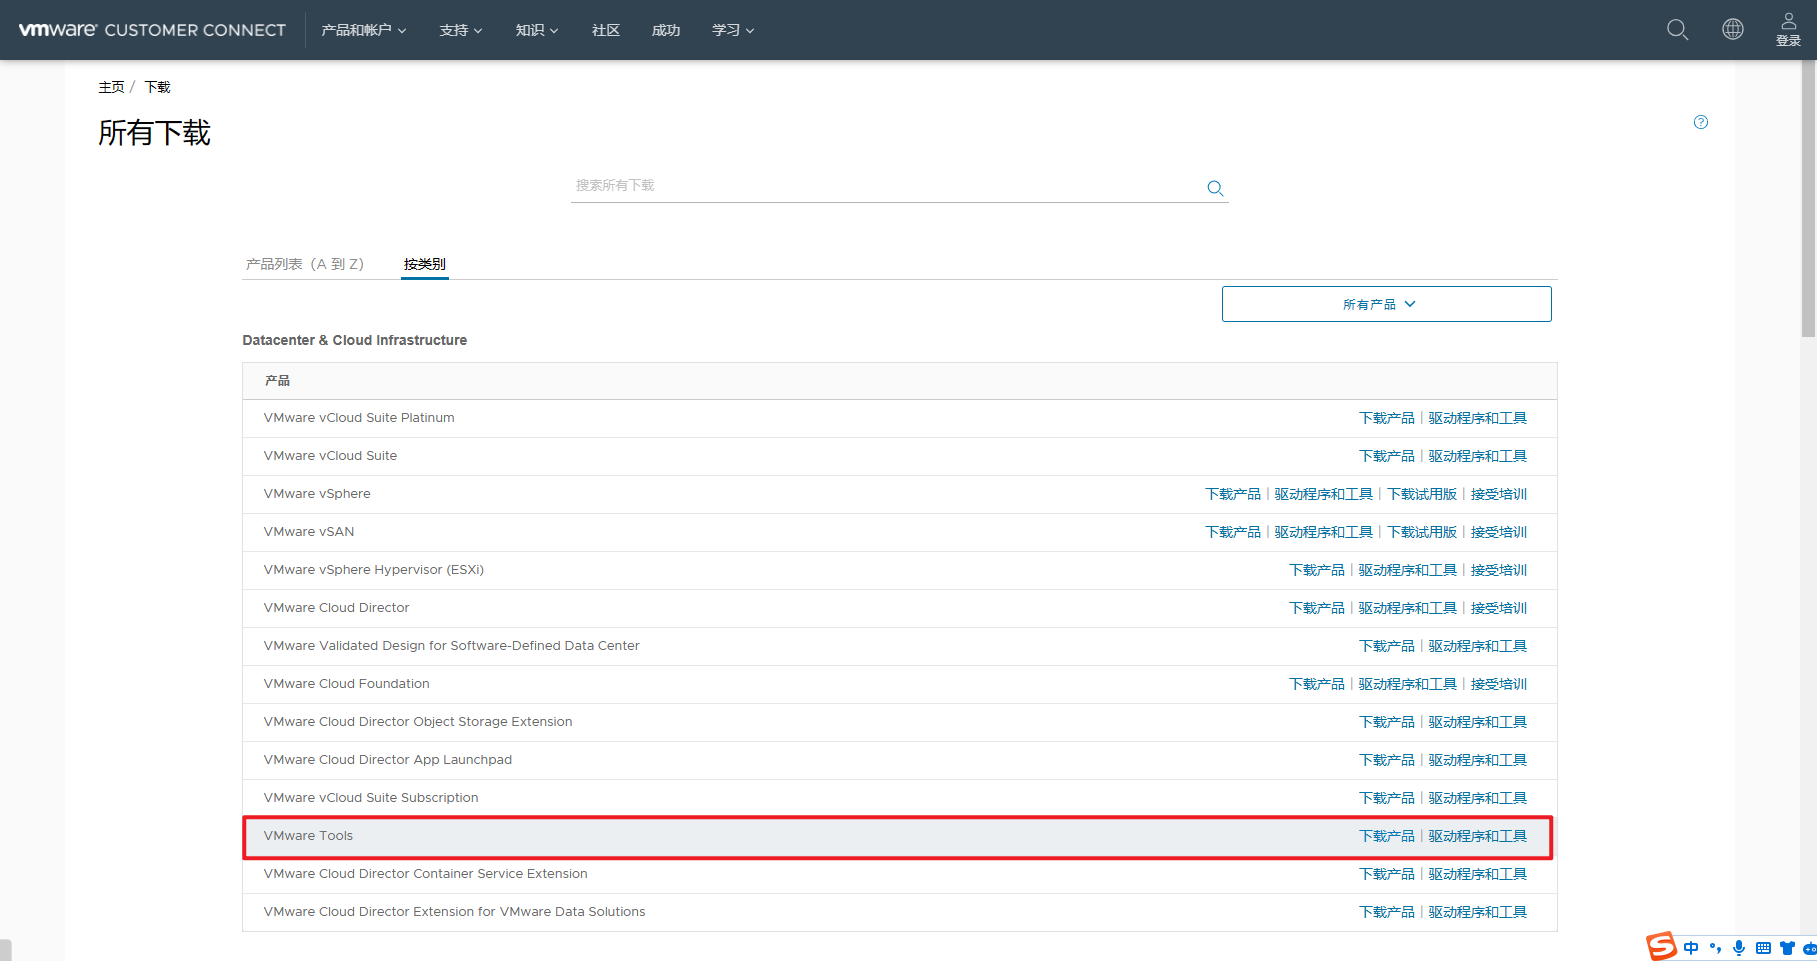The height and width of the screenshot is (961, 1817).
Task: Click 接受培训 for VMware vSphere
Action: (x=1499, y=494)
